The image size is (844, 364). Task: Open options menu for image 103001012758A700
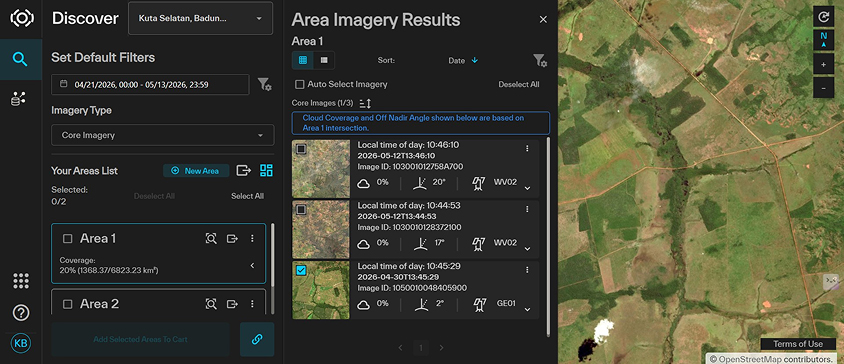(528, 149)
